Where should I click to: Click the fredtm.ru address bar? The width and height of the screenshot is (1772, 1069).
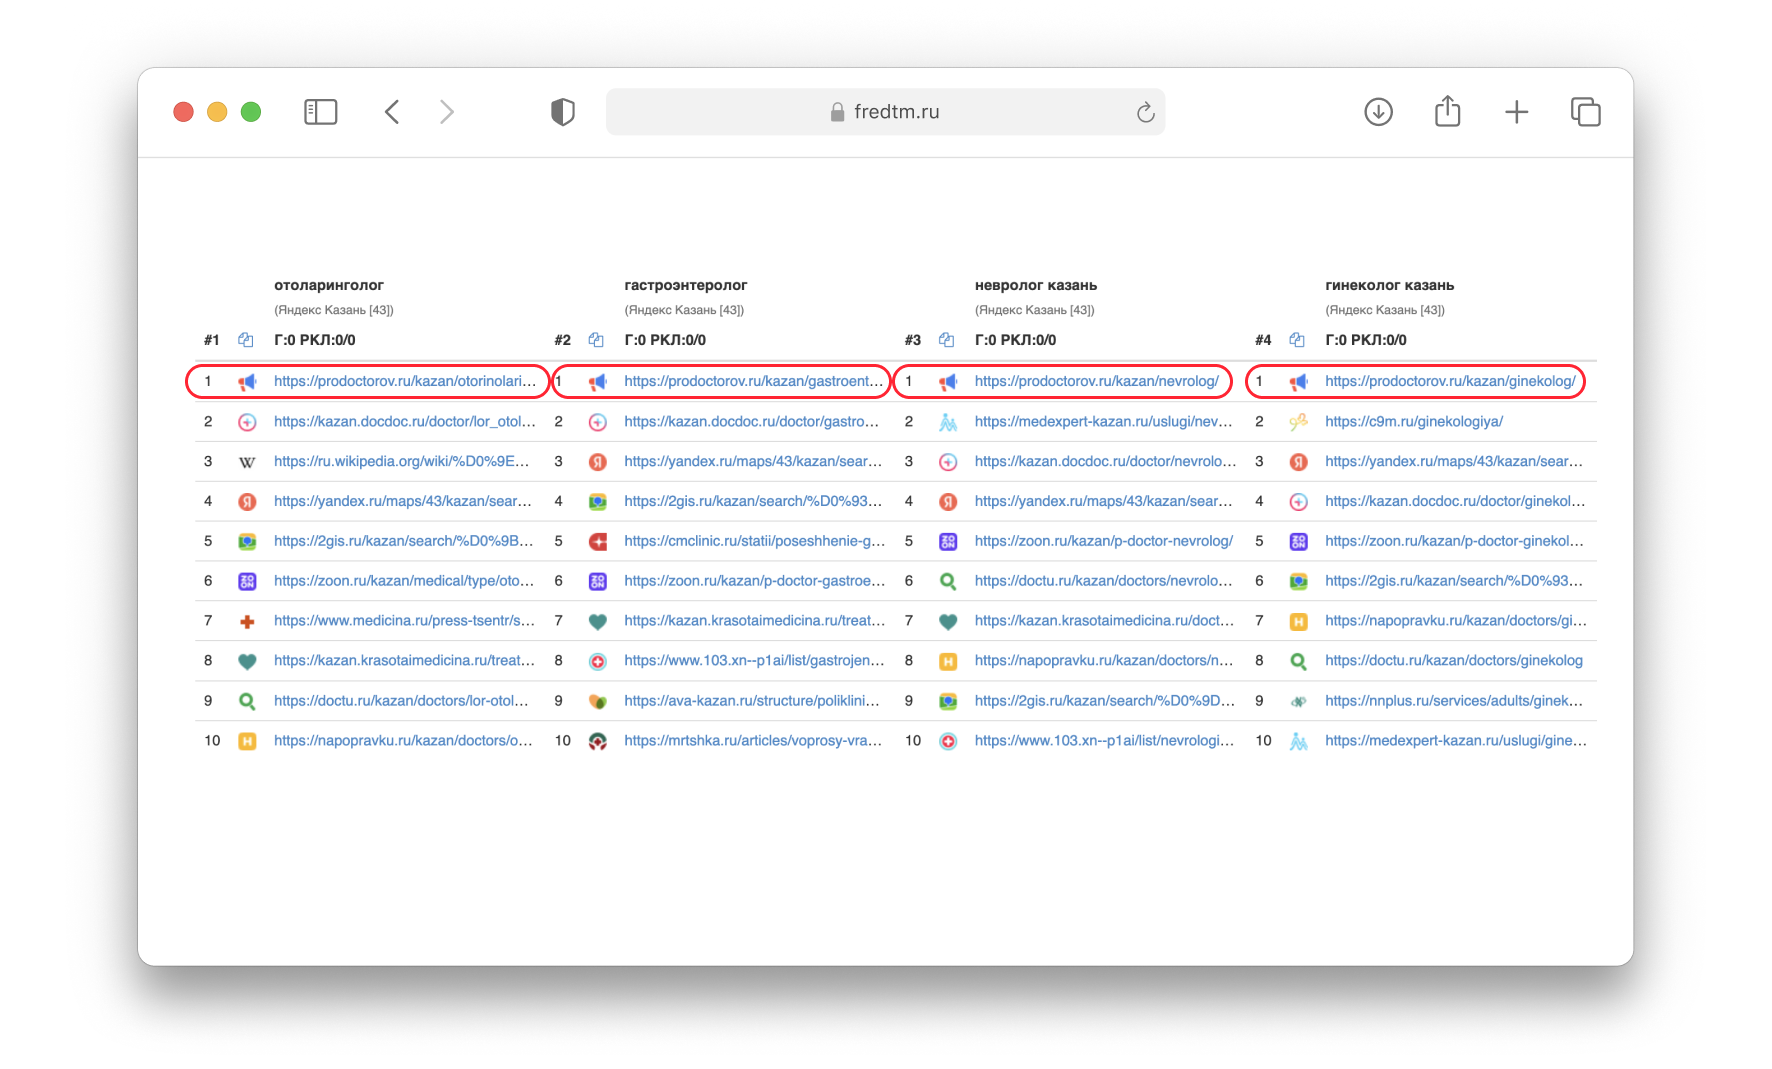[x=885, y=112]
